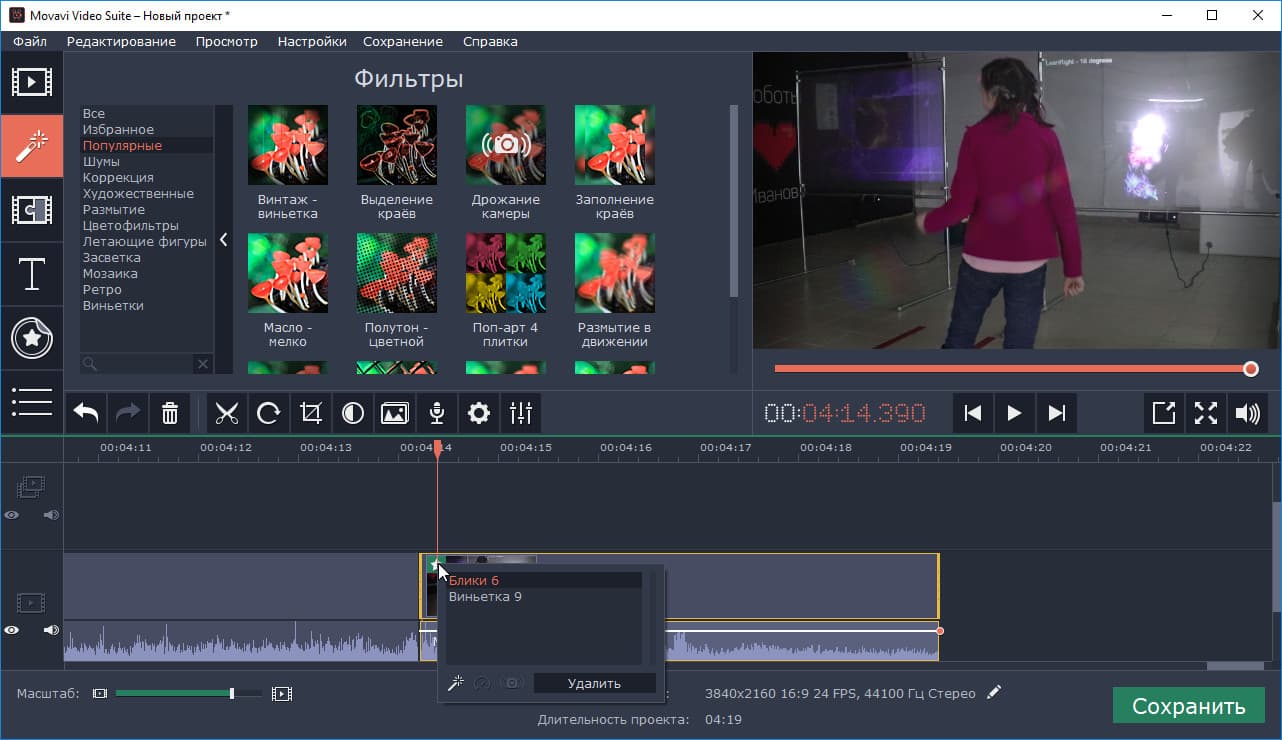
Task: Select the Crop tool in toolbar
Action: point(311,412)
